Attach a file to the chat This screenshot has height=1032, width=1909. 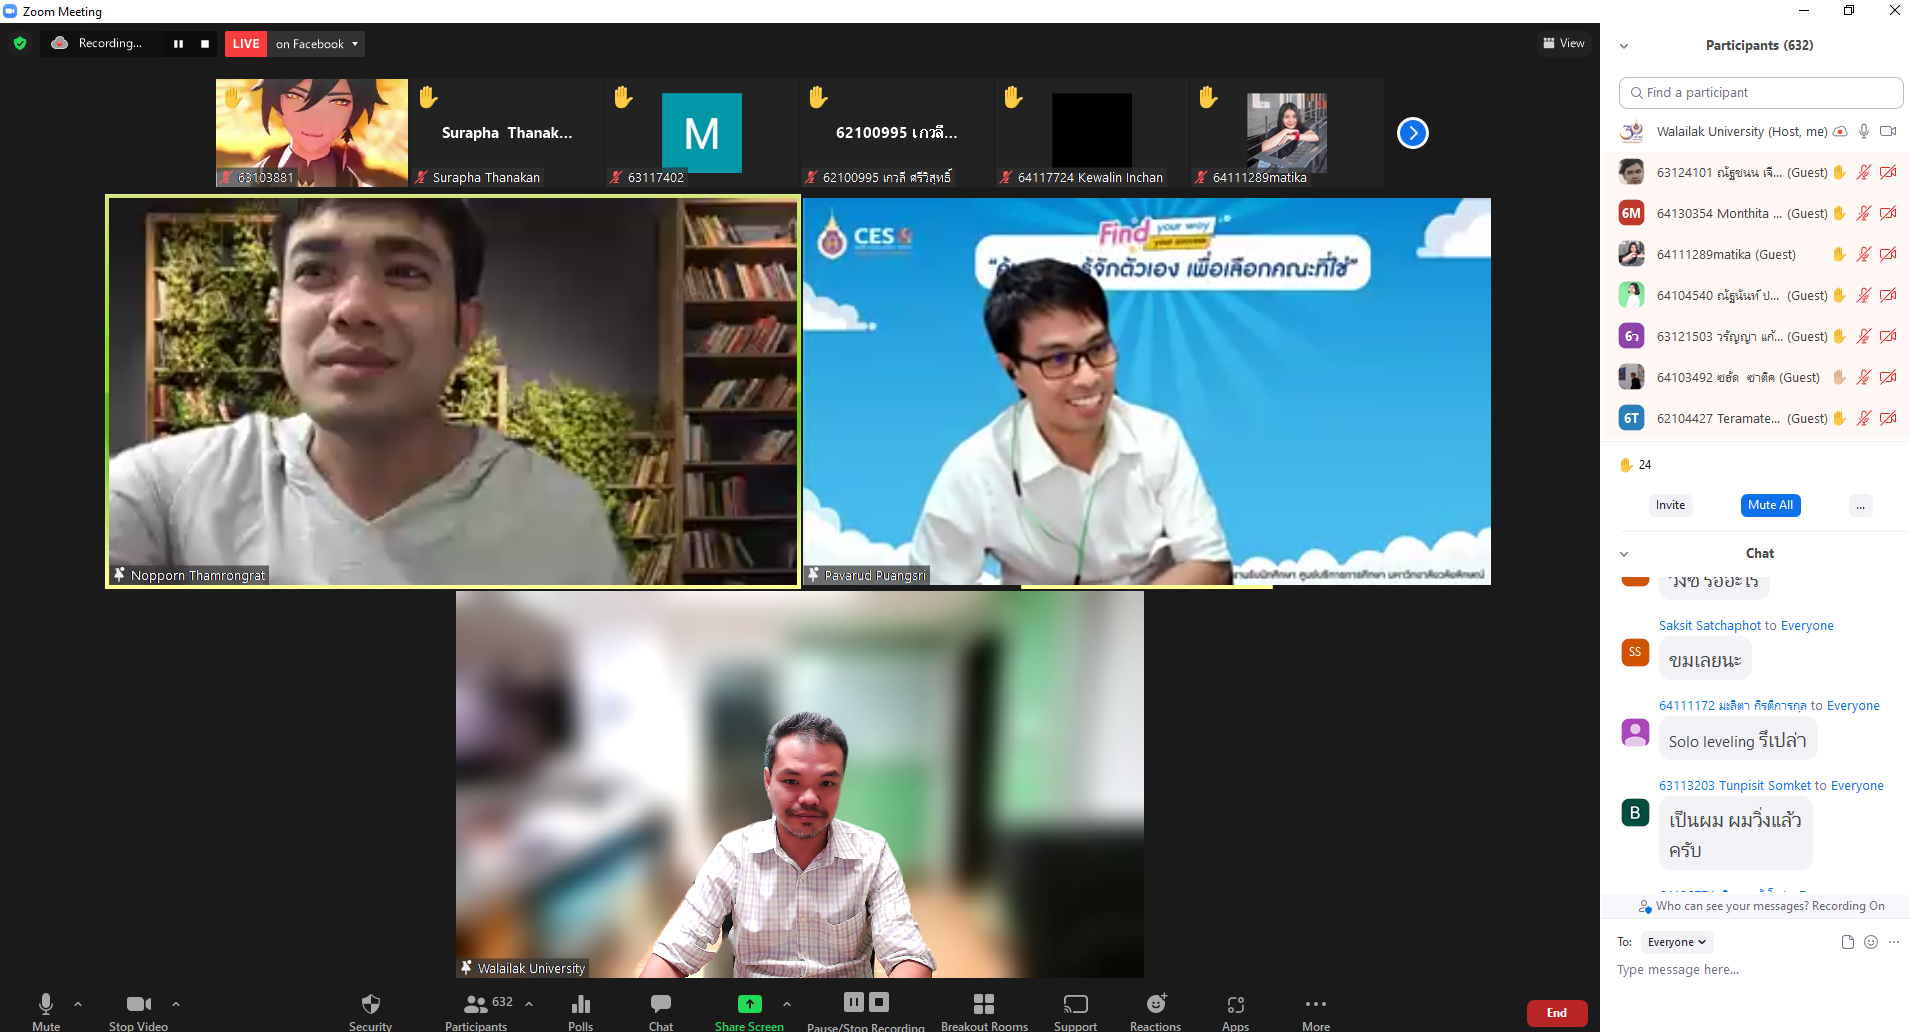[x=1846, y=942]
